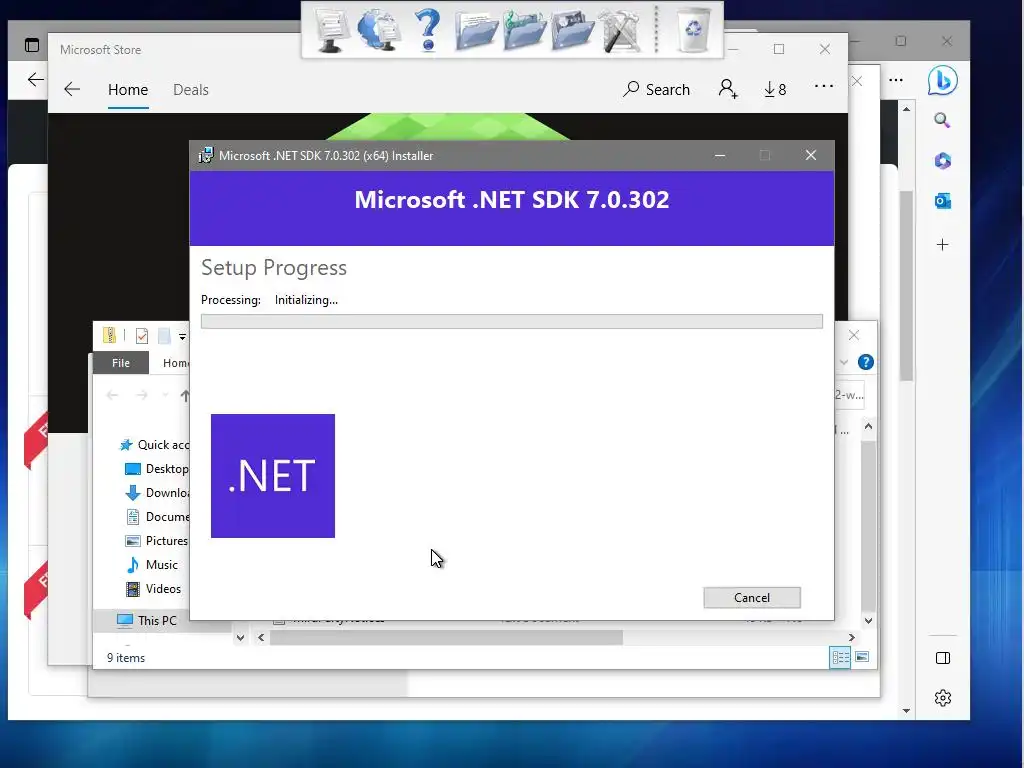Open Videos in the Explorer navigation pane
Image resolution: width=1024 pixels, height=768 pixels.
click(153, 589)
